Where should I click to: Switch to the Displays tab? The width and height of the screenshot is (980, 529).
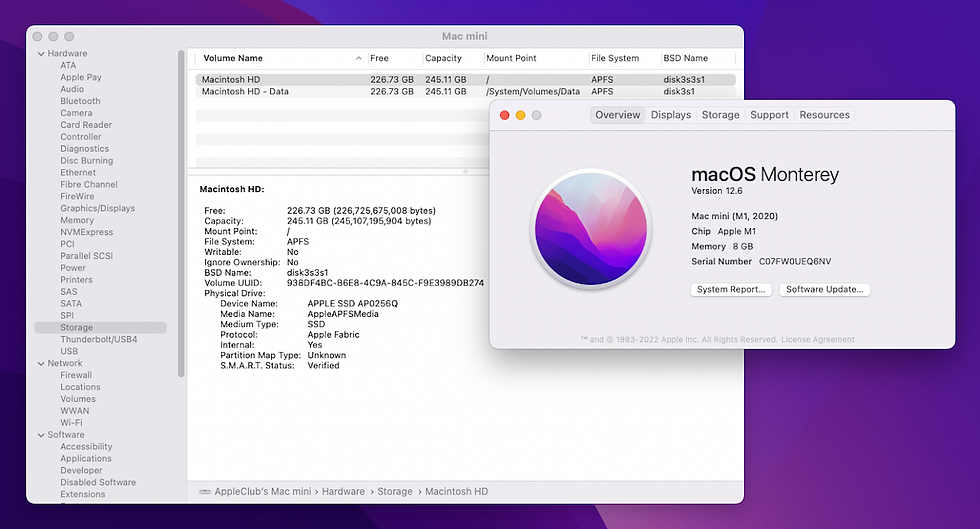tap(671, 115)
